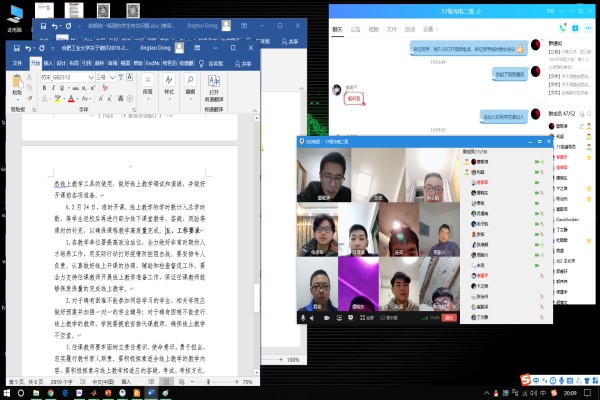Open Word from the taskbar
Viewport: 600px width, 400px height.
tap(151, 393)
